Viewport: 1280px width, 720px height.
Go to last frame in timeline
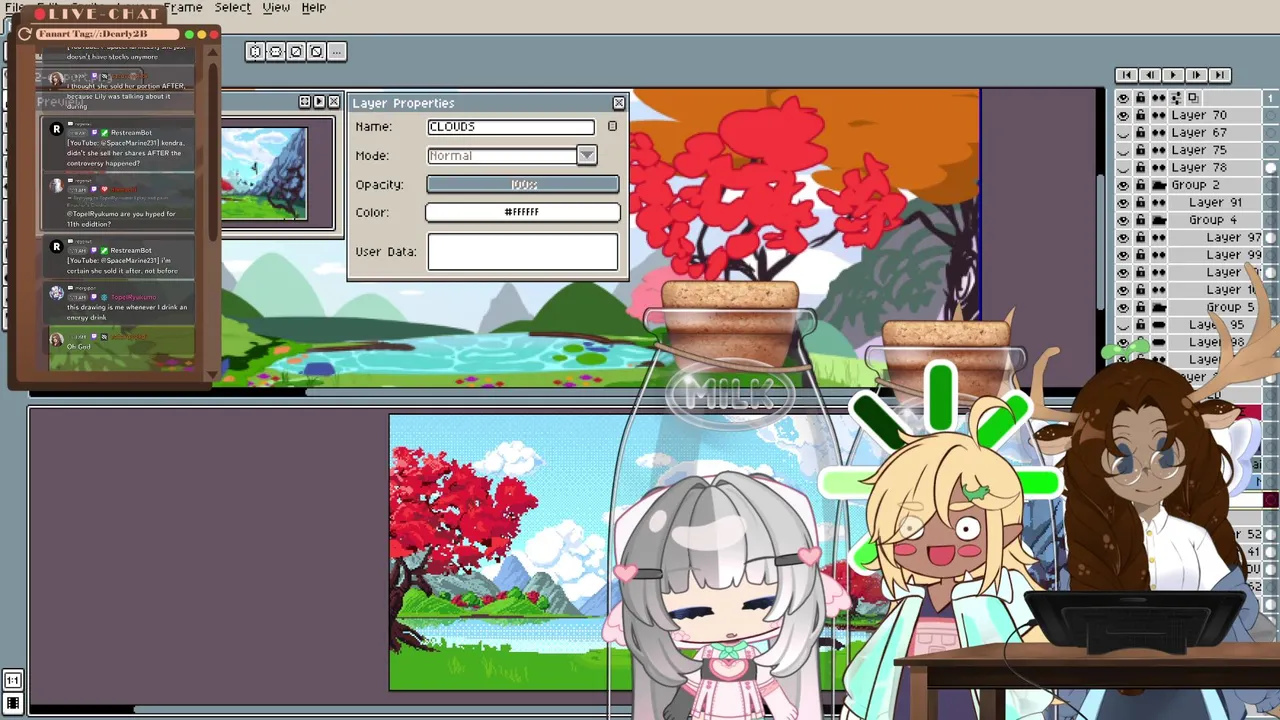point(1220,75)
